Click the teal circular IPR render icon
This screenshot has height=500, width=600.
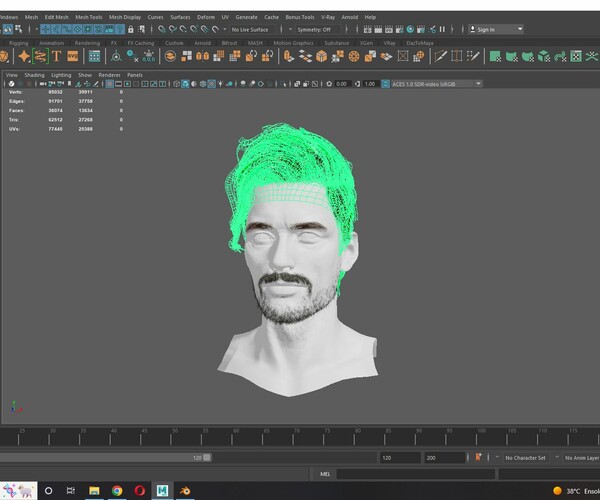pos(410,29)
